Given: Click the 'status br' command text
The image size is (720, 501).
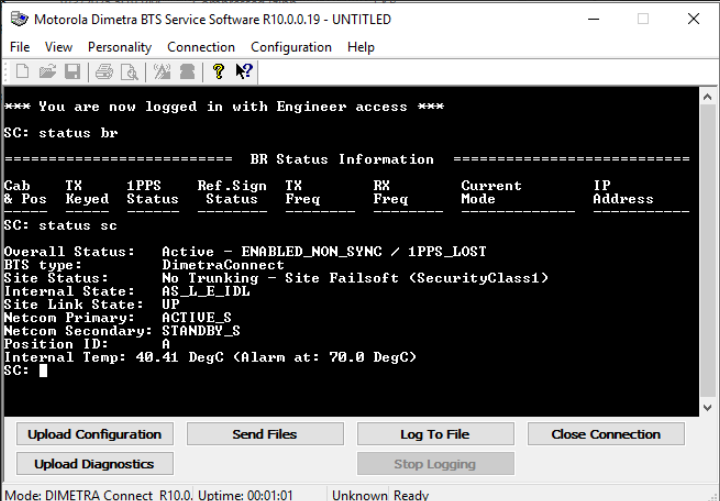Looking at the screenshot, I should pyautogui.click(x=78, y=133).
